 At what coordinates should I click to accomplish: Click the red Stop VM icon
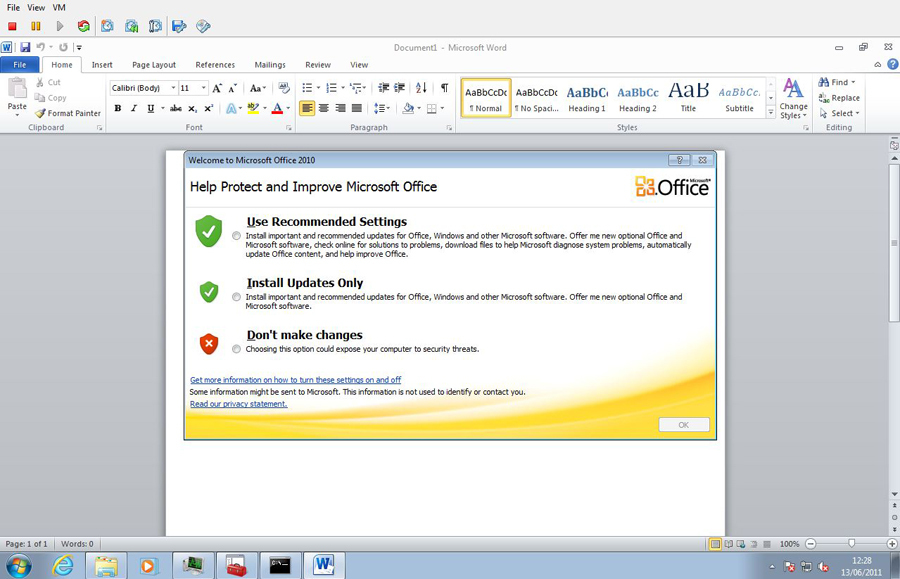(12, 26)
